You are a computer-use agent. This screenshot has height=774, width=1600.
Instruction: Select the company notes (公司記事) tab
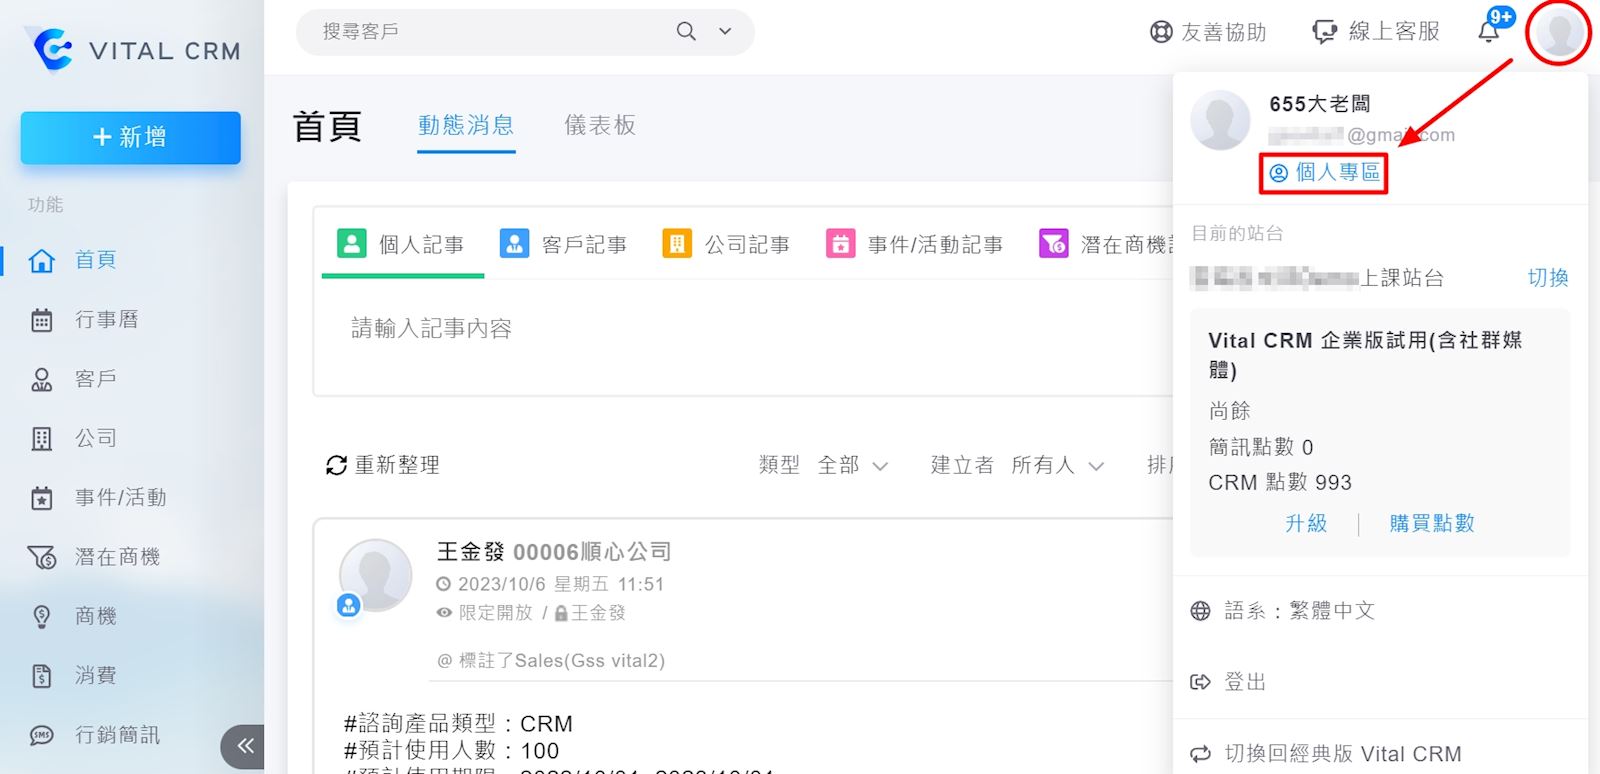[727, 245]
